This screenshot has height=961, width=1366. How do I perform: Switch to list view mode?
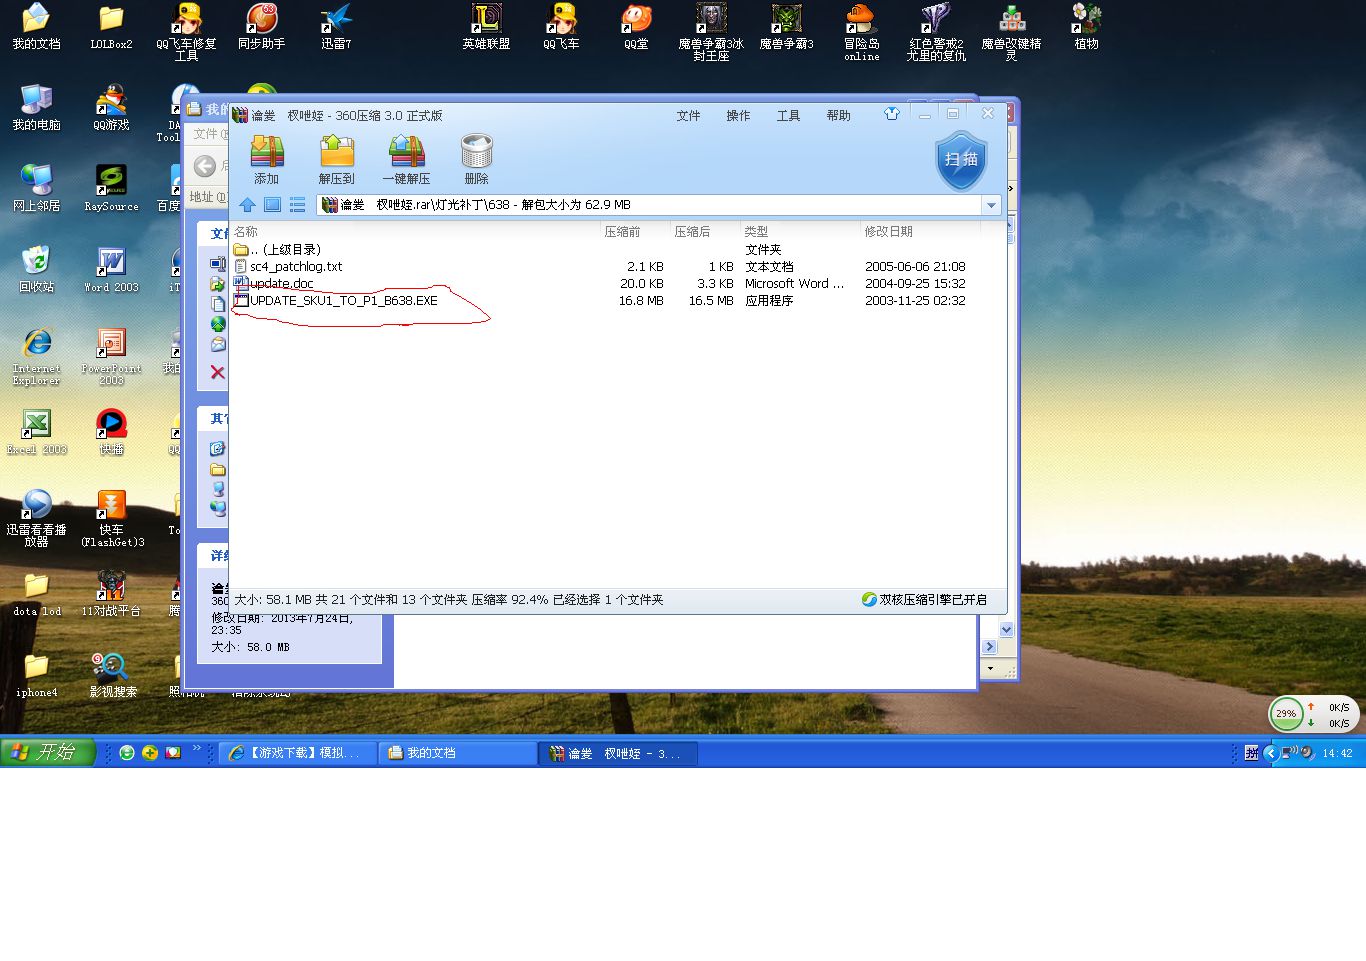(297, 205)
